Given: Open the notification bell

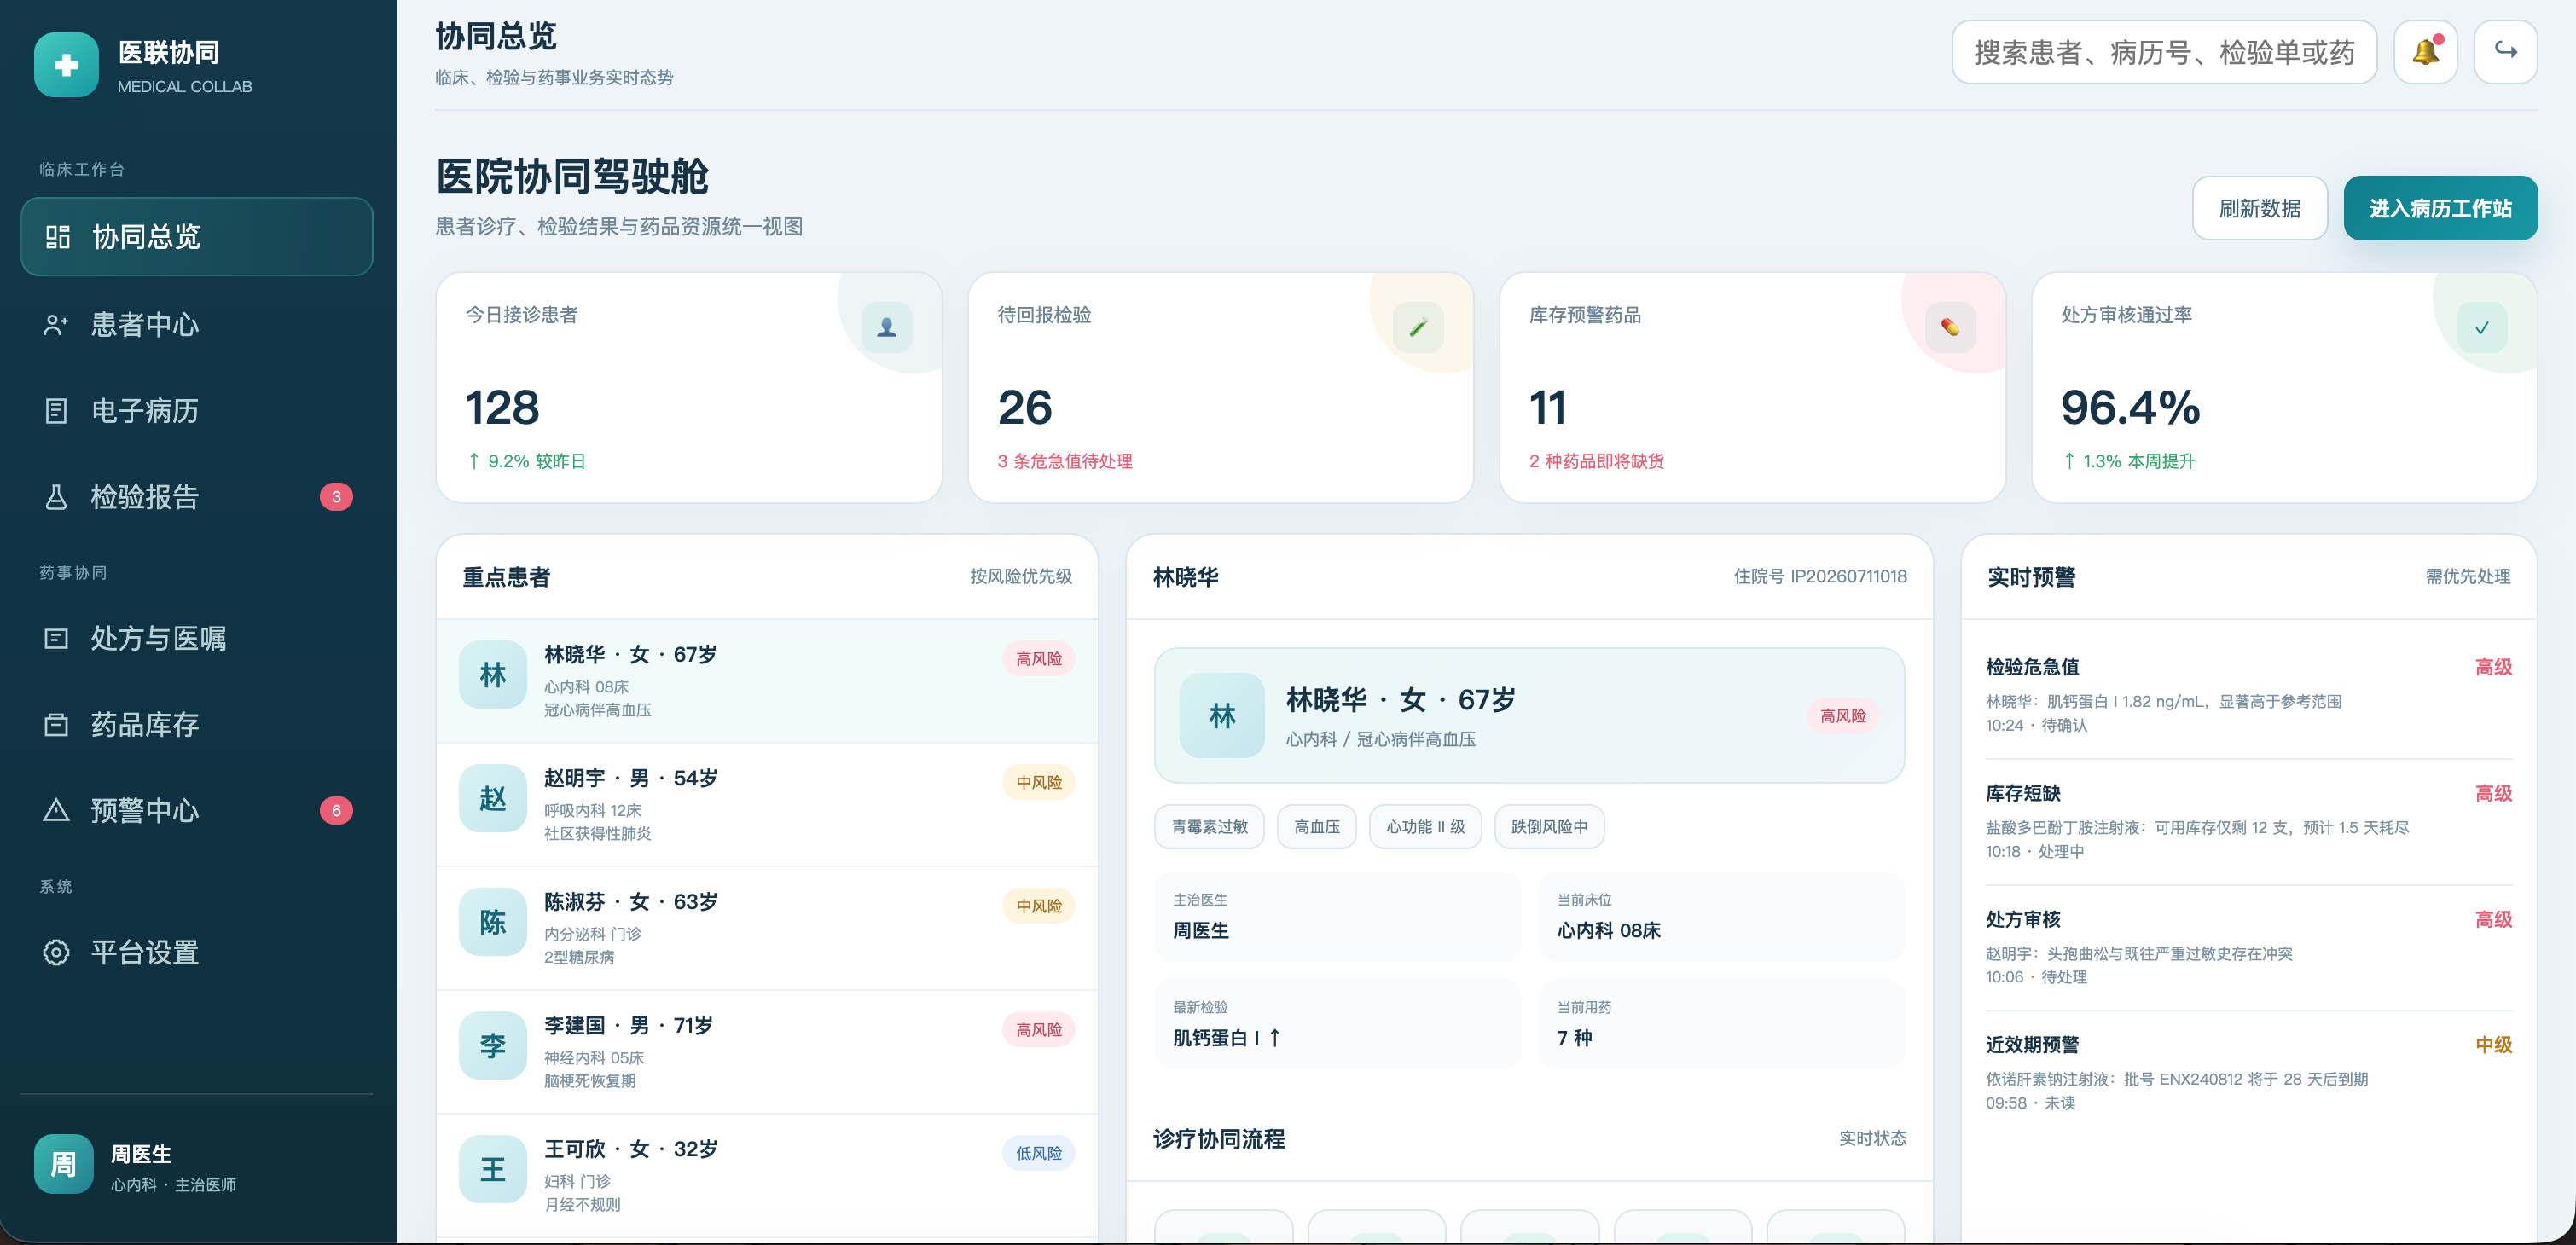Looking at the screenshot, I should tap(2425, 52).
